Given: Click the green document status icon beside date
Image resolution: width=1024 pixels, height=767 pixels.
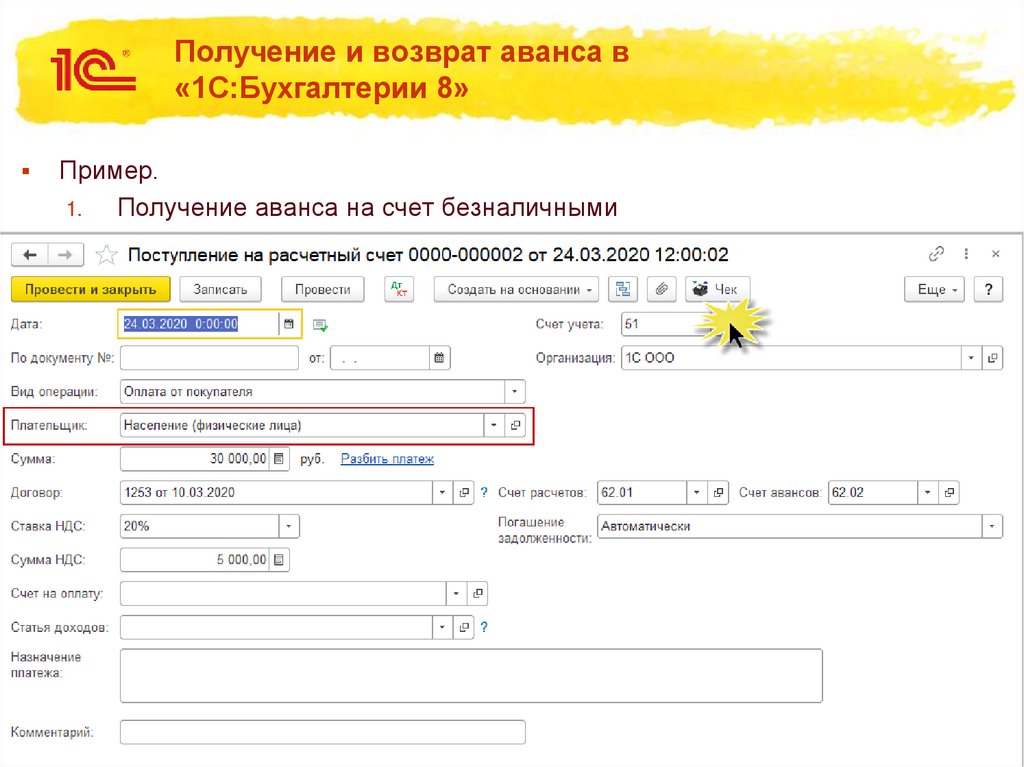Looking at the screenshot, I should click(x=320, y=325).
